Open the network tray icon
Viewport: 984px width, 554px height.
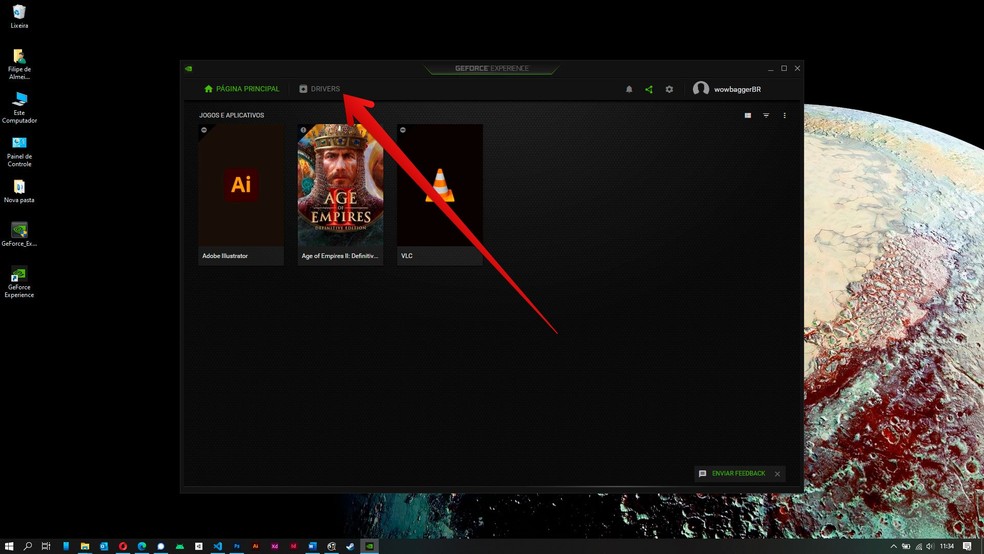(x=918, y=546)
